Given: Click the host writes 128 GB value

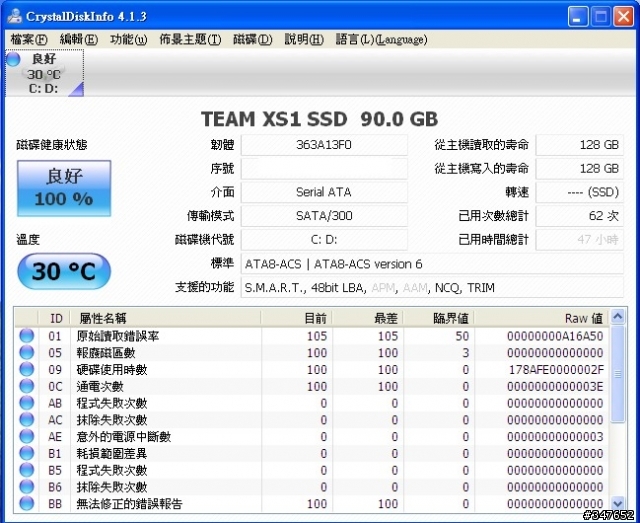Looking at the screenshot, I should point(580,169).
